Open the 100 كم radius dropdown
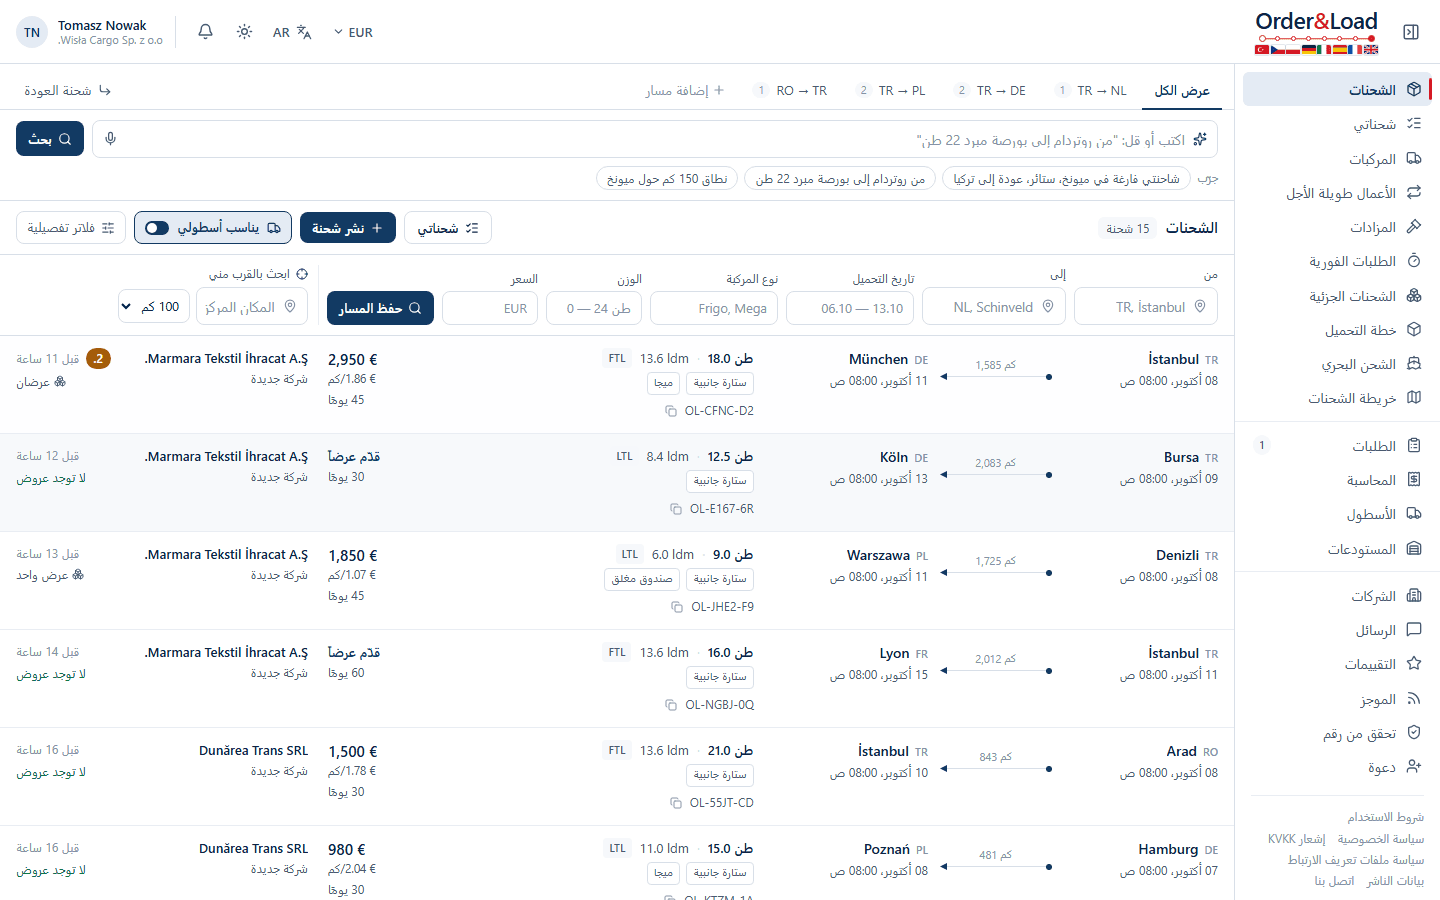 point(153,307)
